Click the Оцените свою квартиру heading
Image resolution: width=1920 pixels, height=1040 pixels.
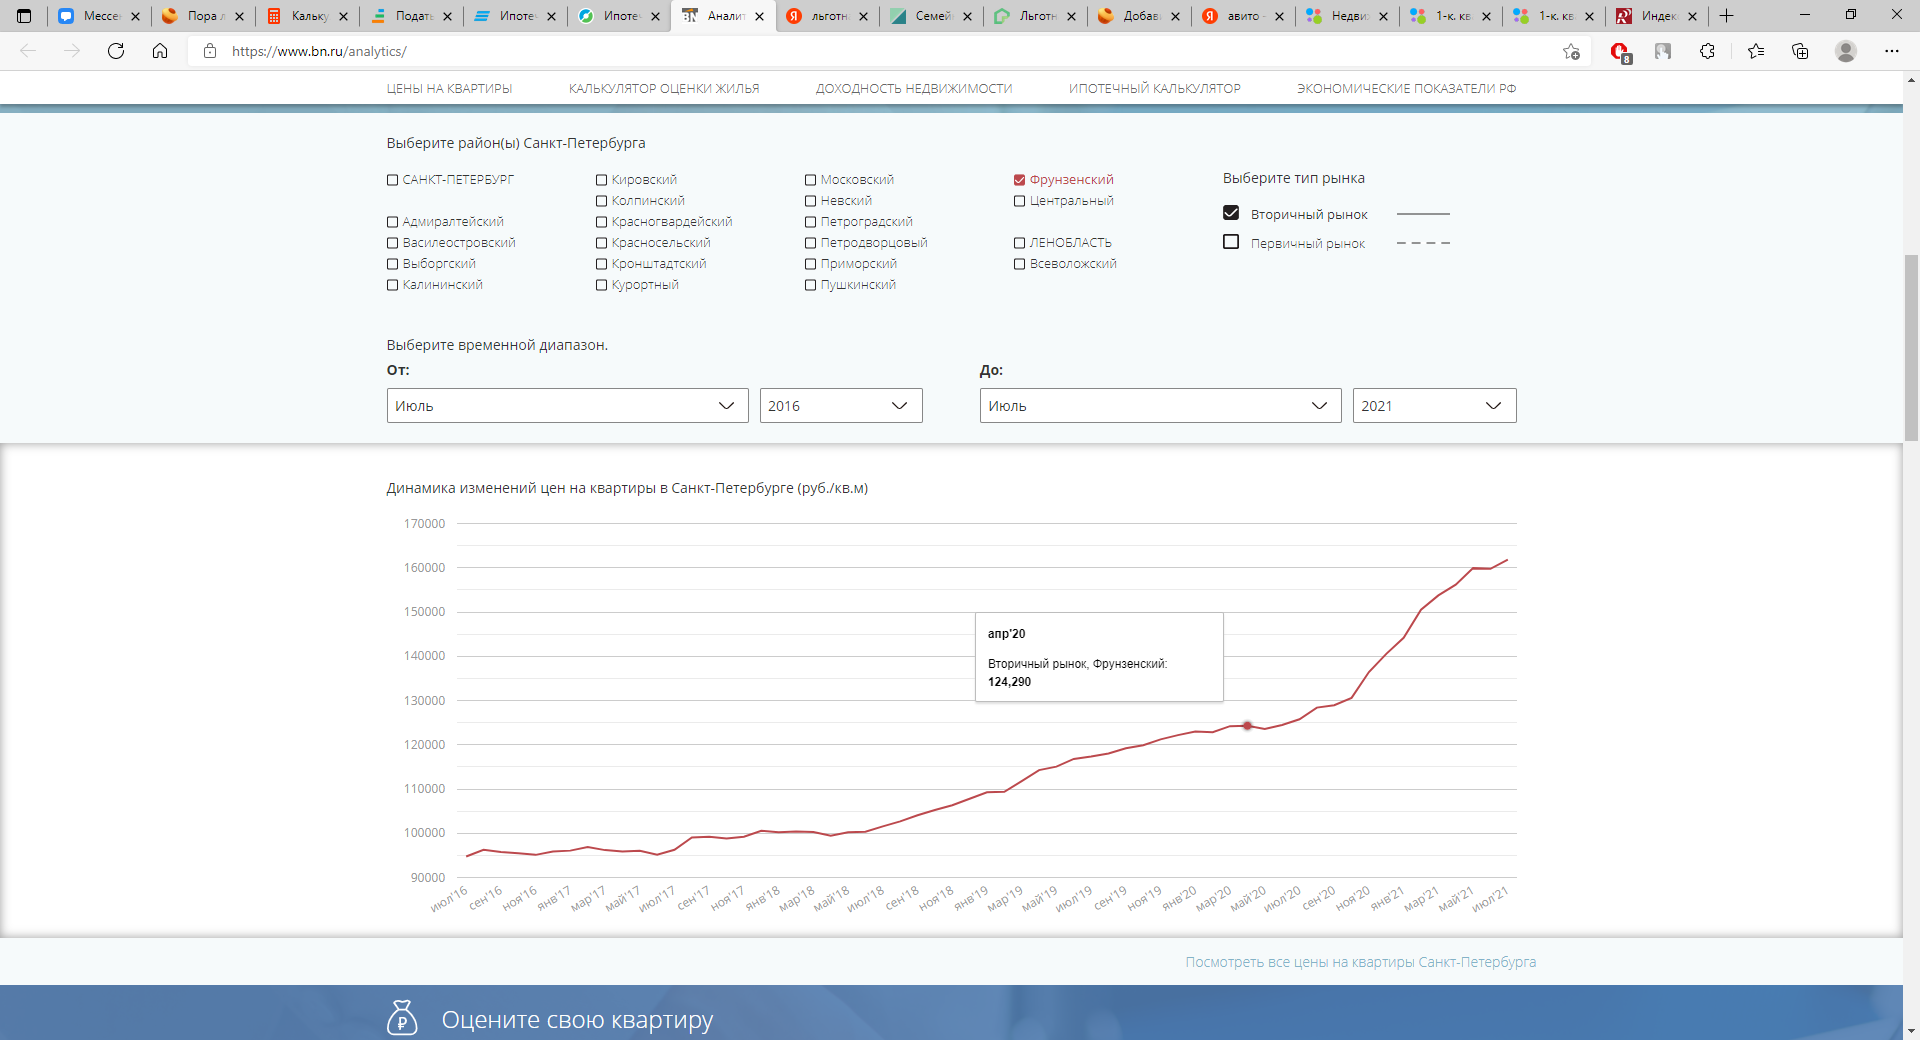(577, 1020)
